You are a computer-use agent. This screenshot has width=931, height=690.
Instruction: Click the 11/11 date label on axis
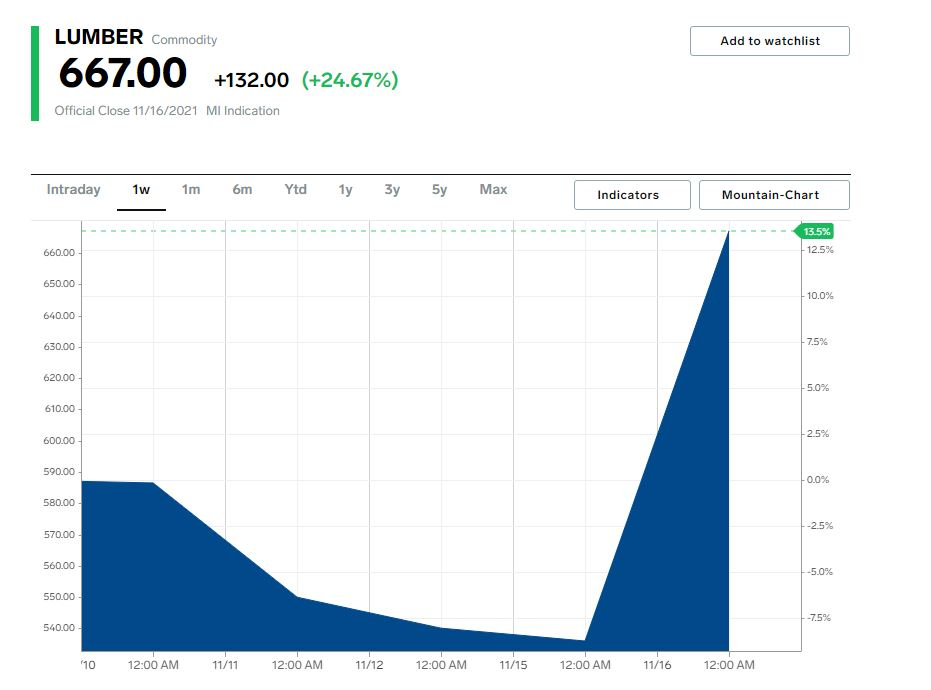[x=225, y=665]
